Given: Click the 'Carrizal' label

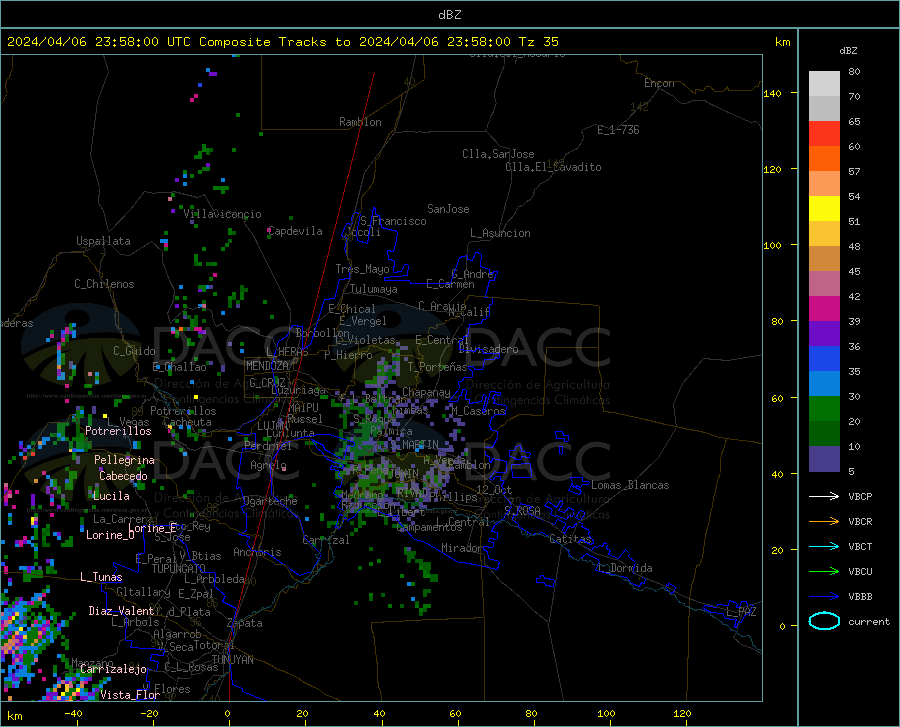Looking at the screenshot, I should [325, 540].
